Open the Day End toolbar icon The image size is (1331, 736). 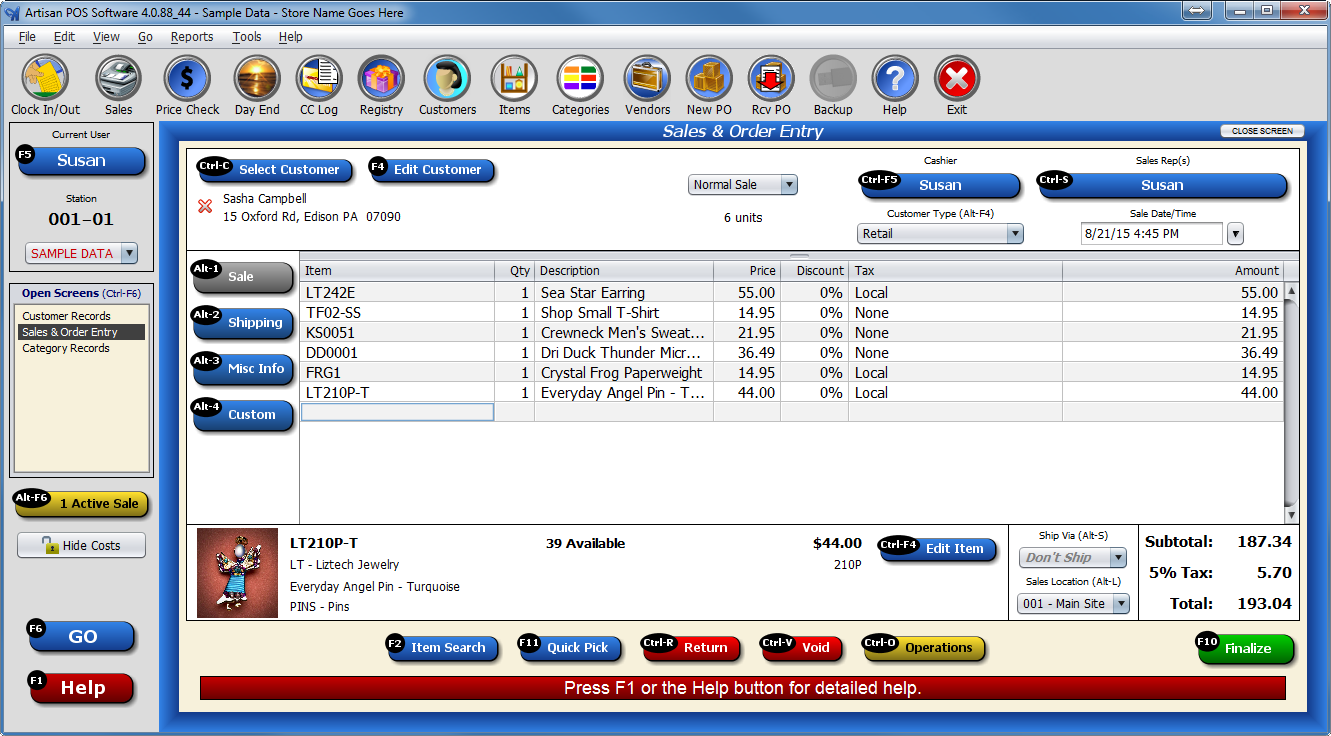click(x=257, y=79)
